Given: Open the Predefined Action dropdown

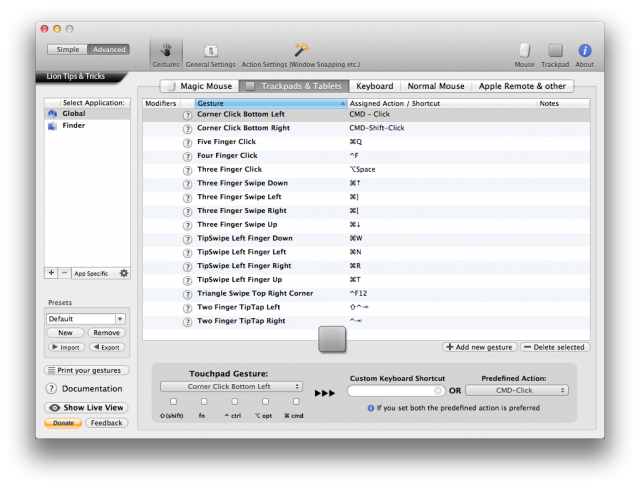Looking at the screenshot, I should [x=517, y=390].
